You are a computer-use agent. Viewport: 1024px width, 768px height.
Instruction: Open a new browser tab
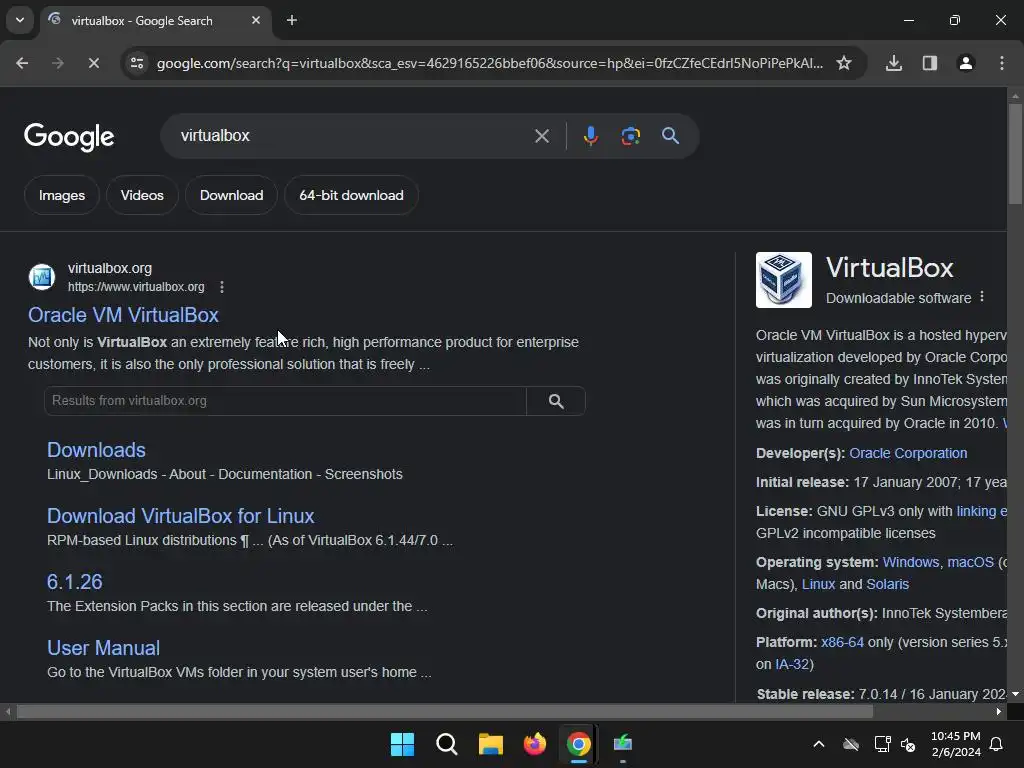pyautogui.click(x=292, y=20)
